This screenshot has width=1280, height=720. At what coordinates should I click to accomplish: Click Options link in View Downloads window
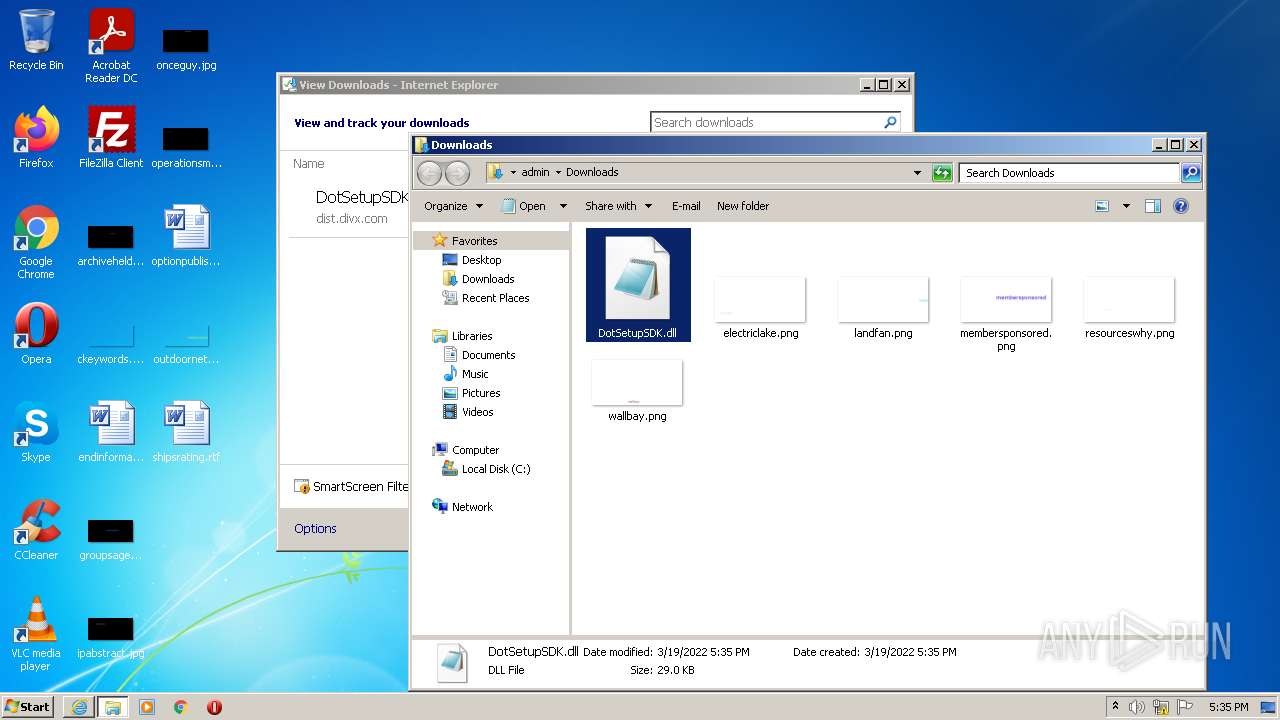coord(315,528)
